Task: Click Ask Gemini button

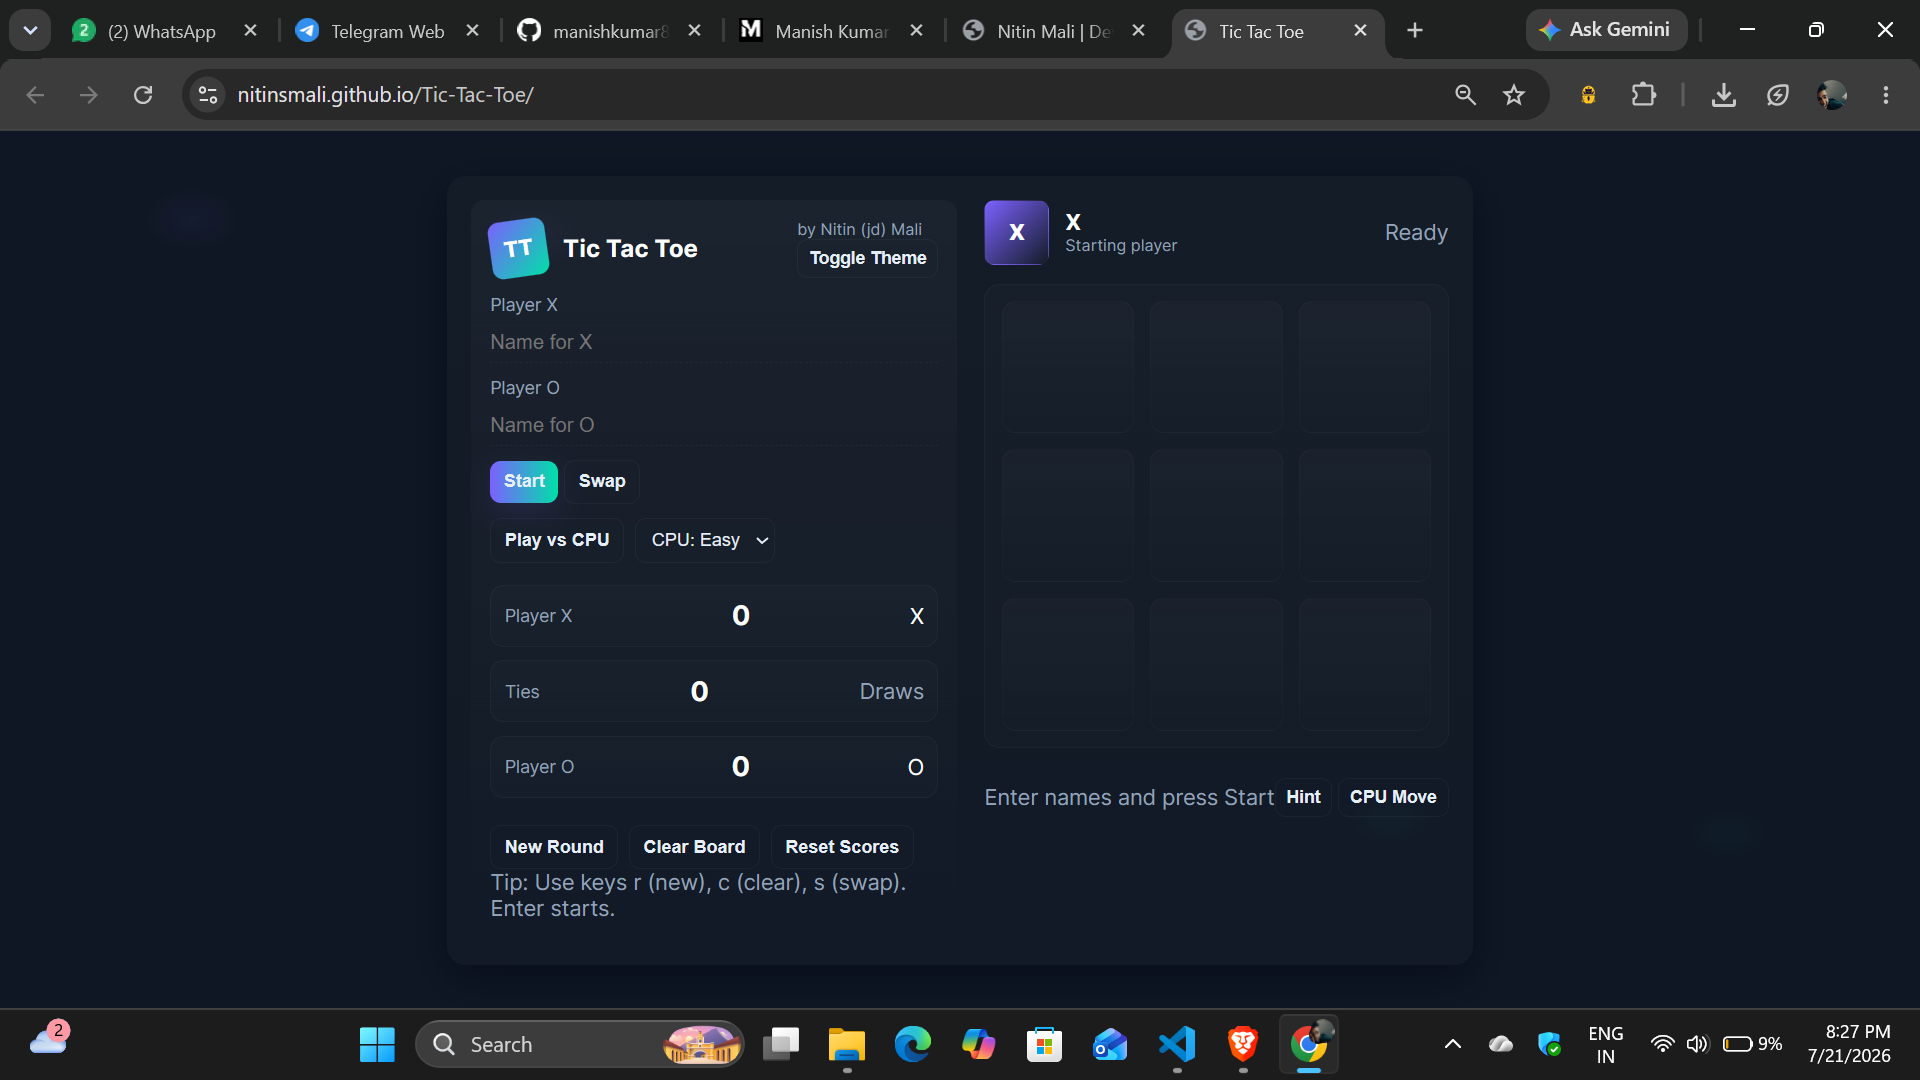Action: (1606, 30)
